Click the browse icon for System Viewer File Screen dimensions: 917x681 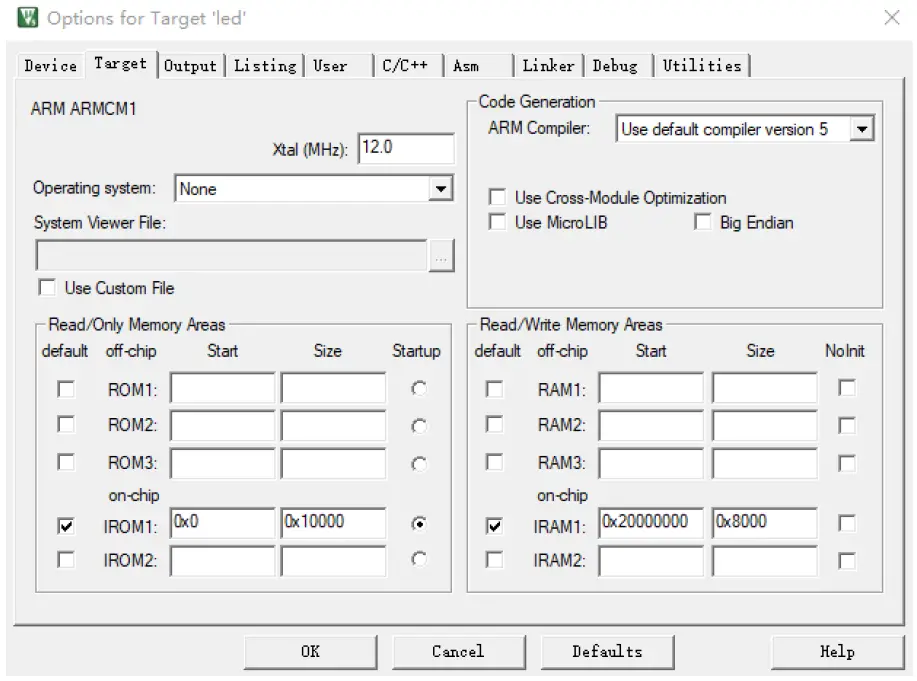coord(441,255)
